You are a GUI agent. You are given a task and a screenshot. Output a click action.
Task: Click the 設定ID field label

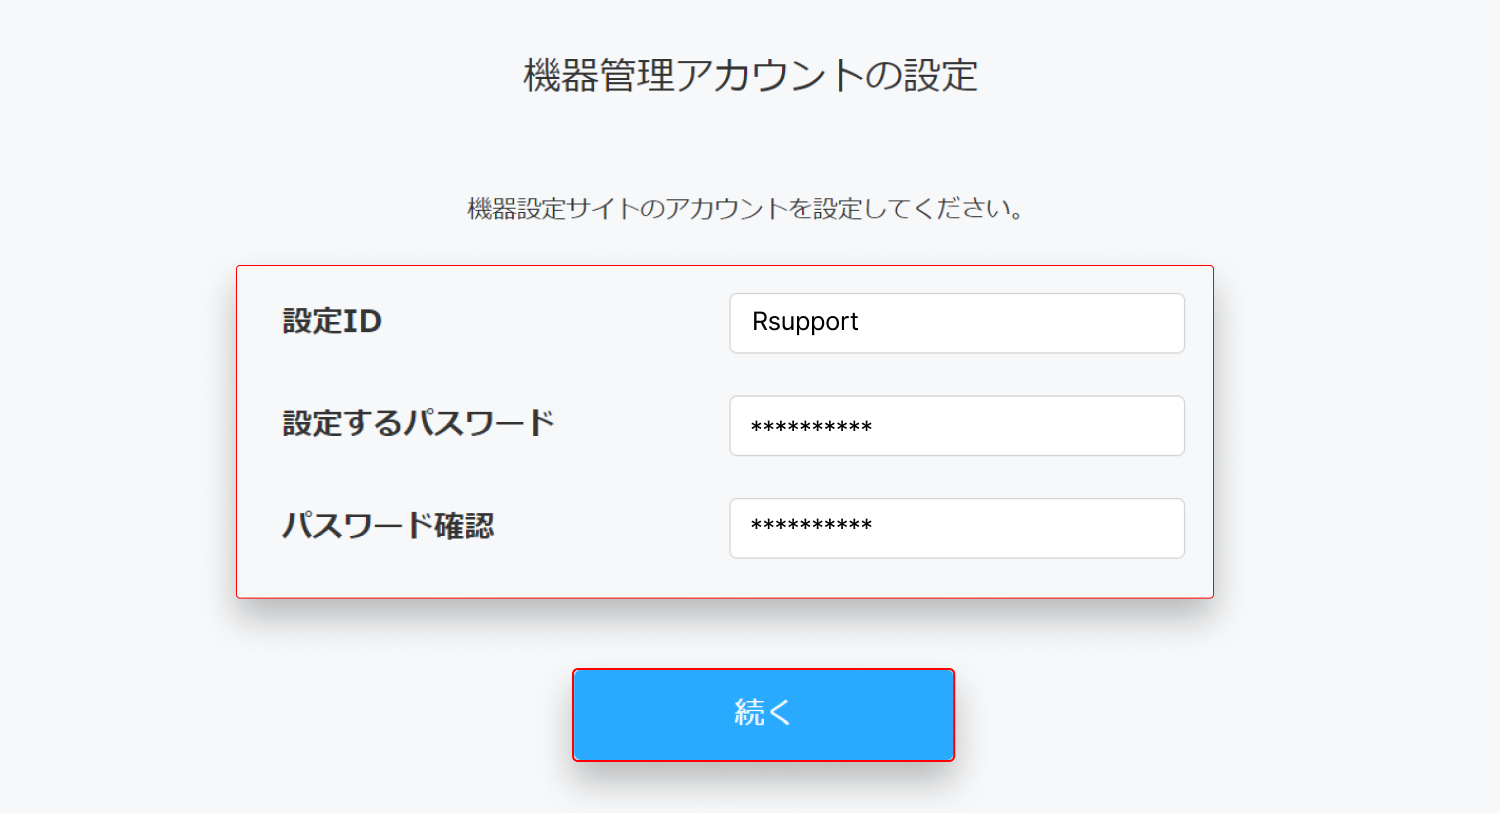pyautogui.click(x=332, y=322)
